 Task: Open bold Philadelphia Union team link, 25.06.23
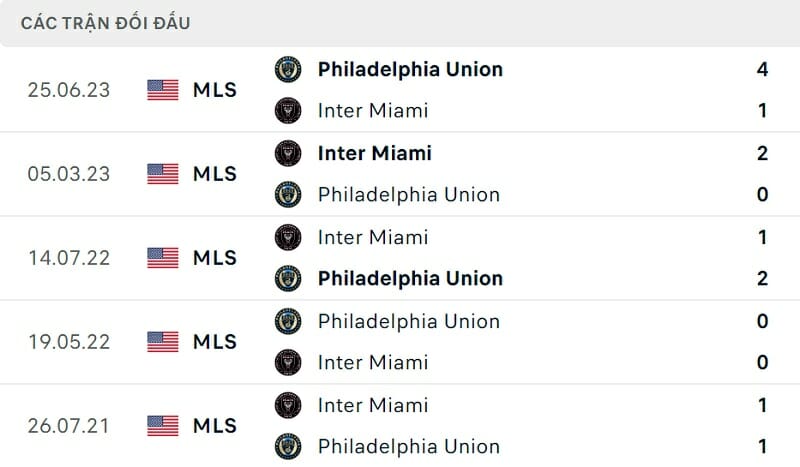point(410,69)
